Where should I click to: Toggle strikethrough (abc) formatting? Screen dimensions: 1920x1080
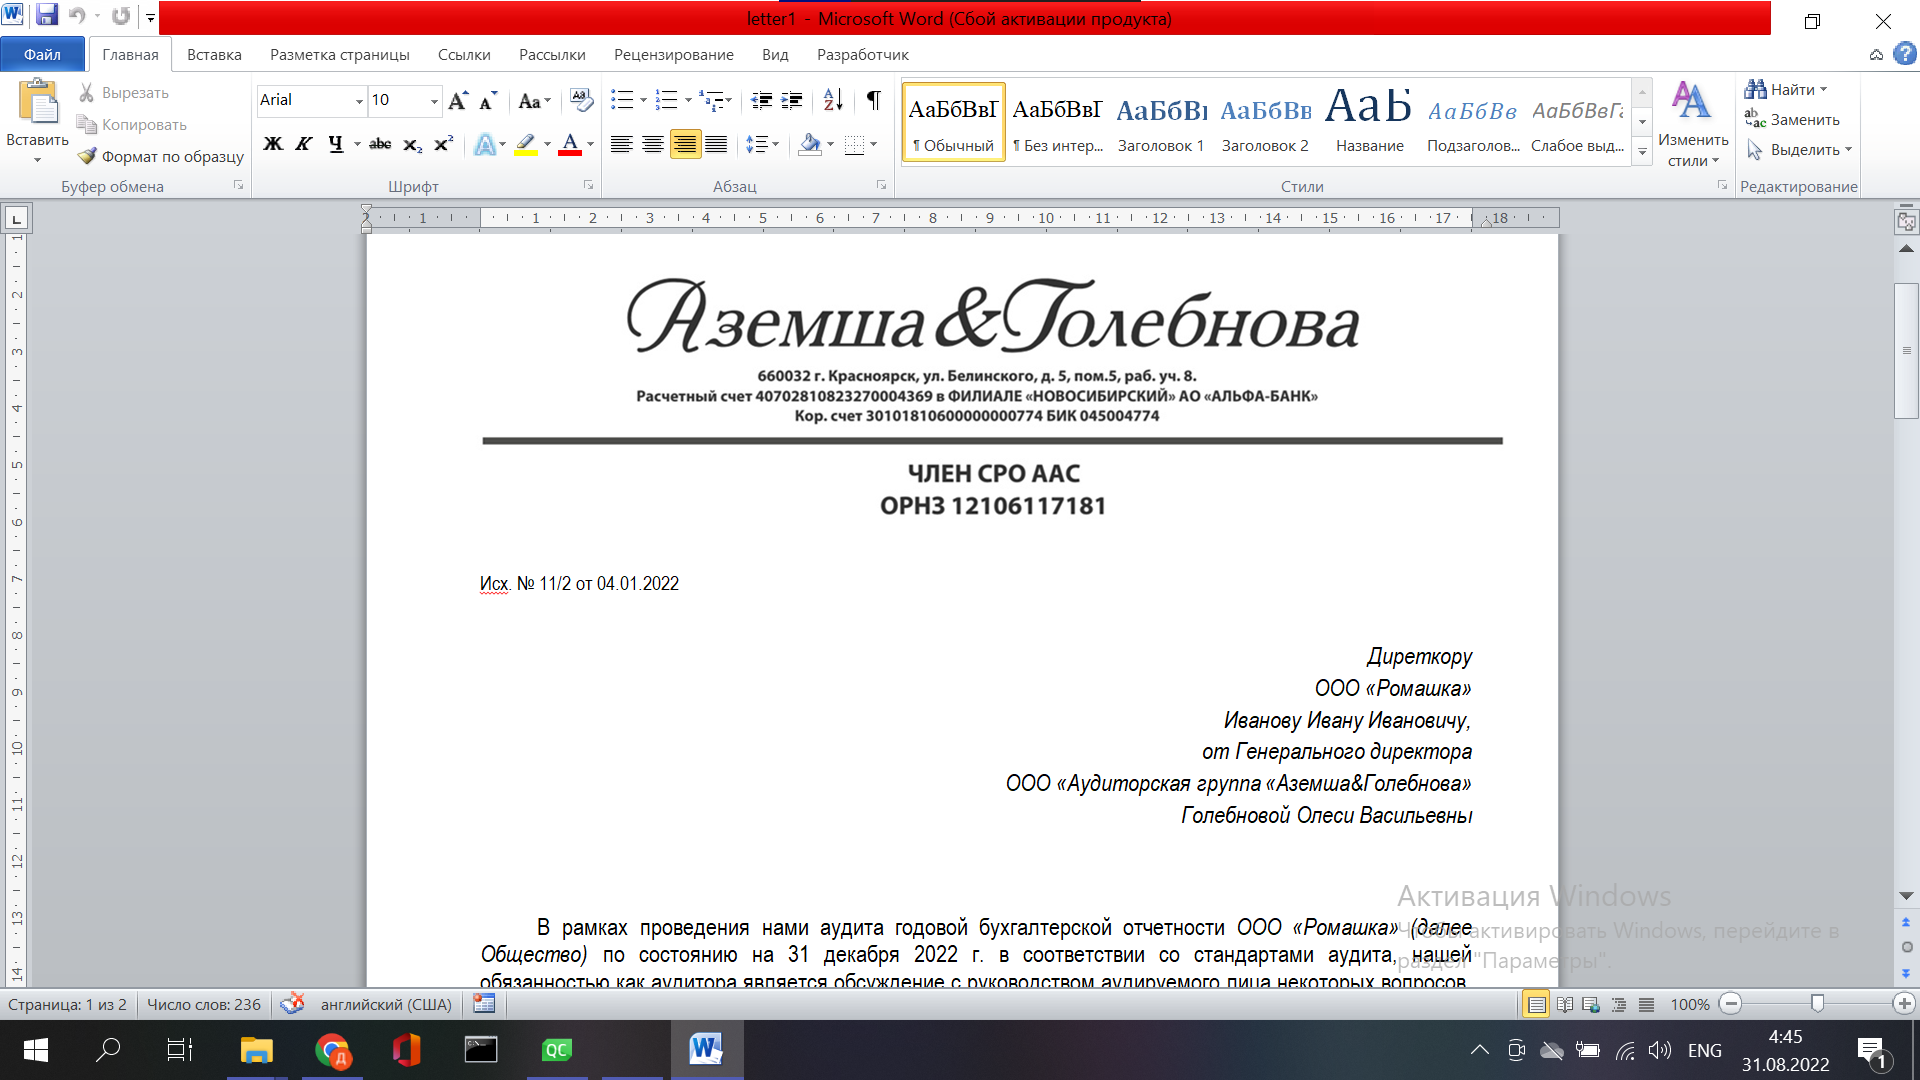380,145
